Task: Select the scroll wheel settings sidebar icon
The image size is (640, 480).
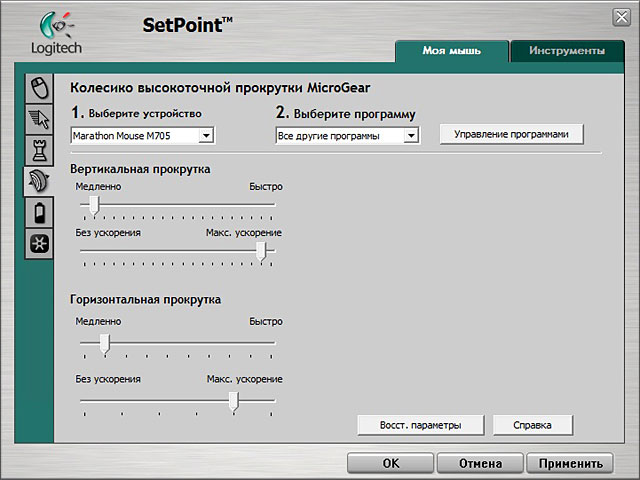Action: [x=38, y=182]
